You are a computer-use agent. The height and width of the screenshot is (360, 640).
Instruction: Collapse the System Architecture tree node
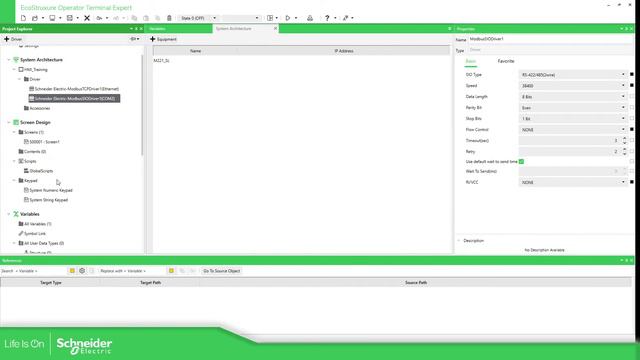(x=9, y=60)
